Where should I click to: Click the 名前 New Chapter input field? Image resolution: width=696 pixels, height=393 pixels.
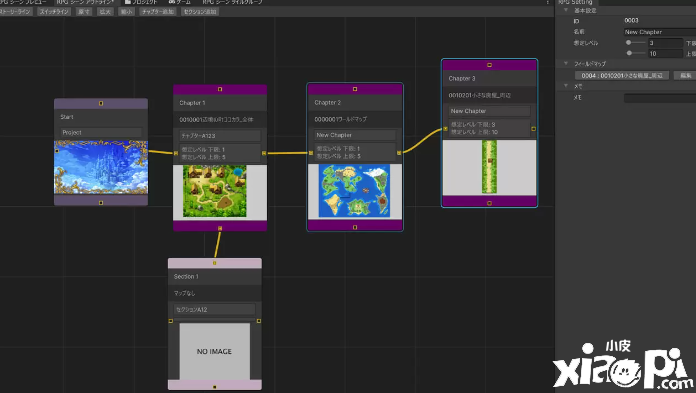coord(660,32)
